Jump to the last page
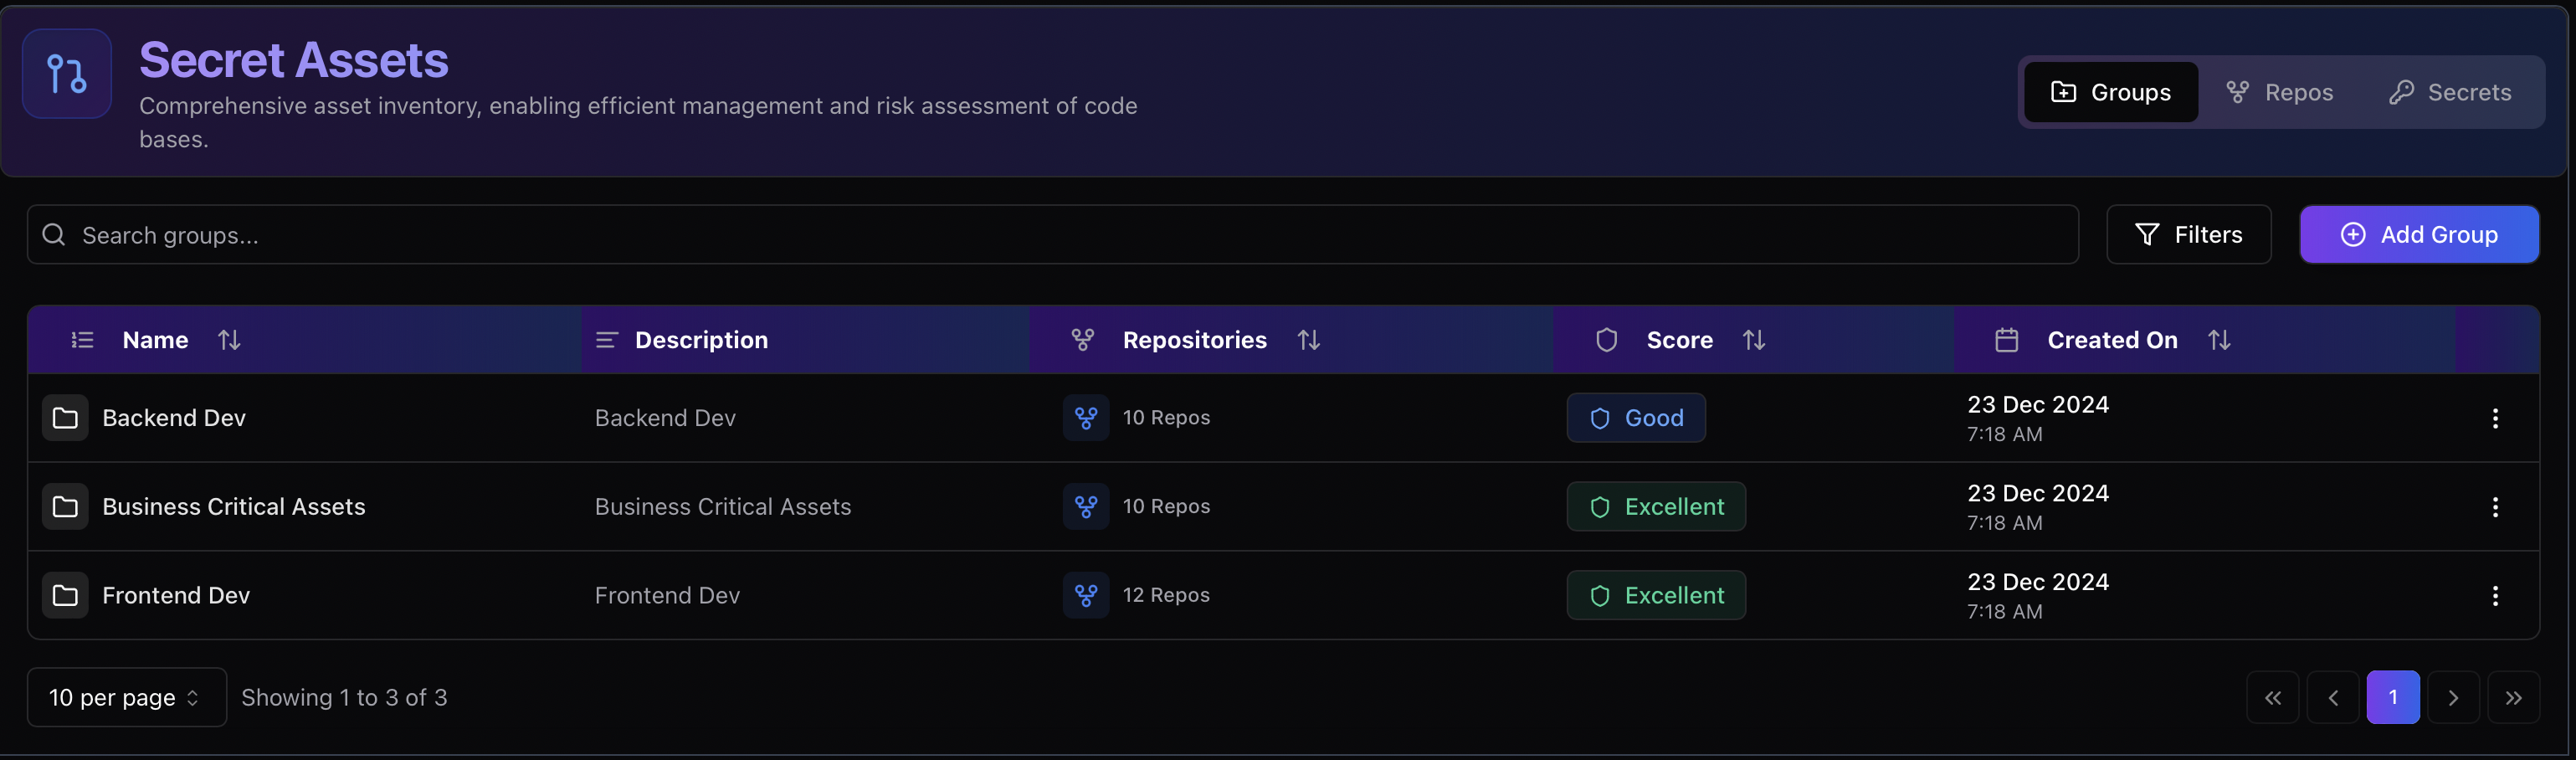The width and height of the screenshot is (2576, 760). [2512, 697]
